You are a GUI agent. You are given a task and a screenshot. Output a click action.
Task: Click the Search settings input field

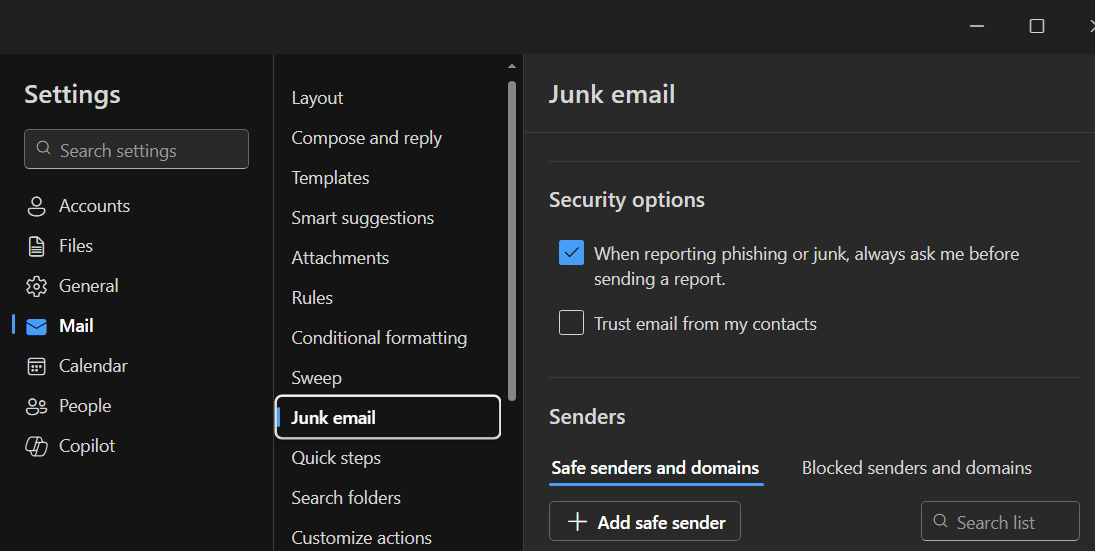click(x=136, y=149)
